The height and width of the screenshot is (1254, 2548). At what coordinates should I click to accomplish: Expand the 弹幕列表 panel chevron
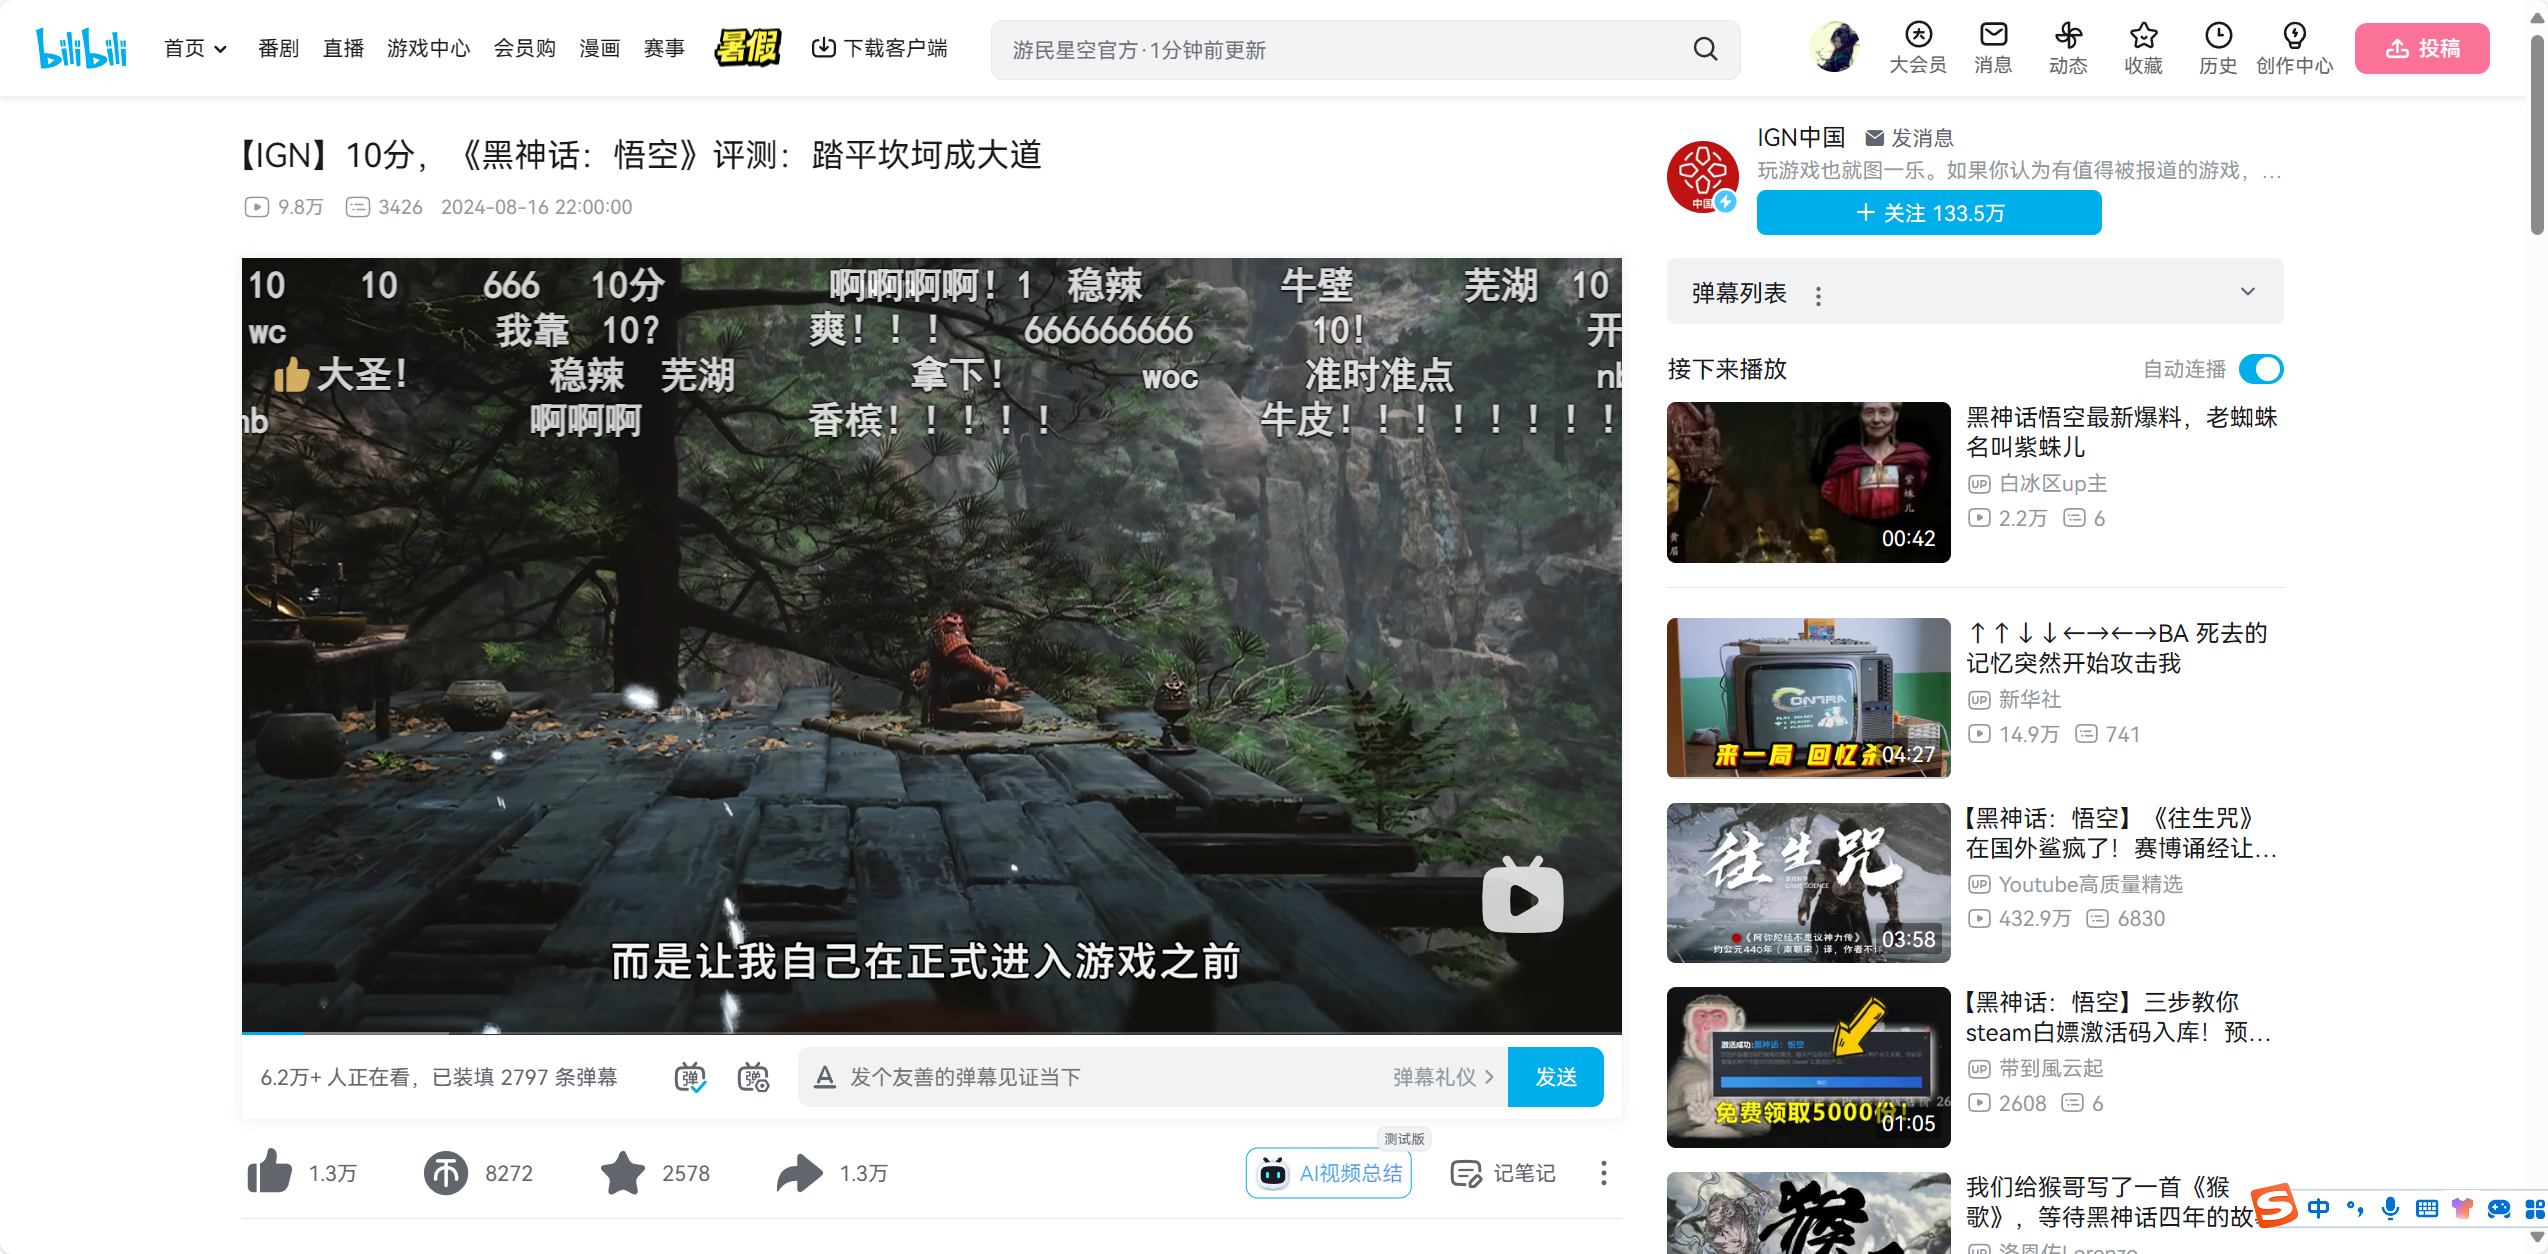tap(2247, 292)
